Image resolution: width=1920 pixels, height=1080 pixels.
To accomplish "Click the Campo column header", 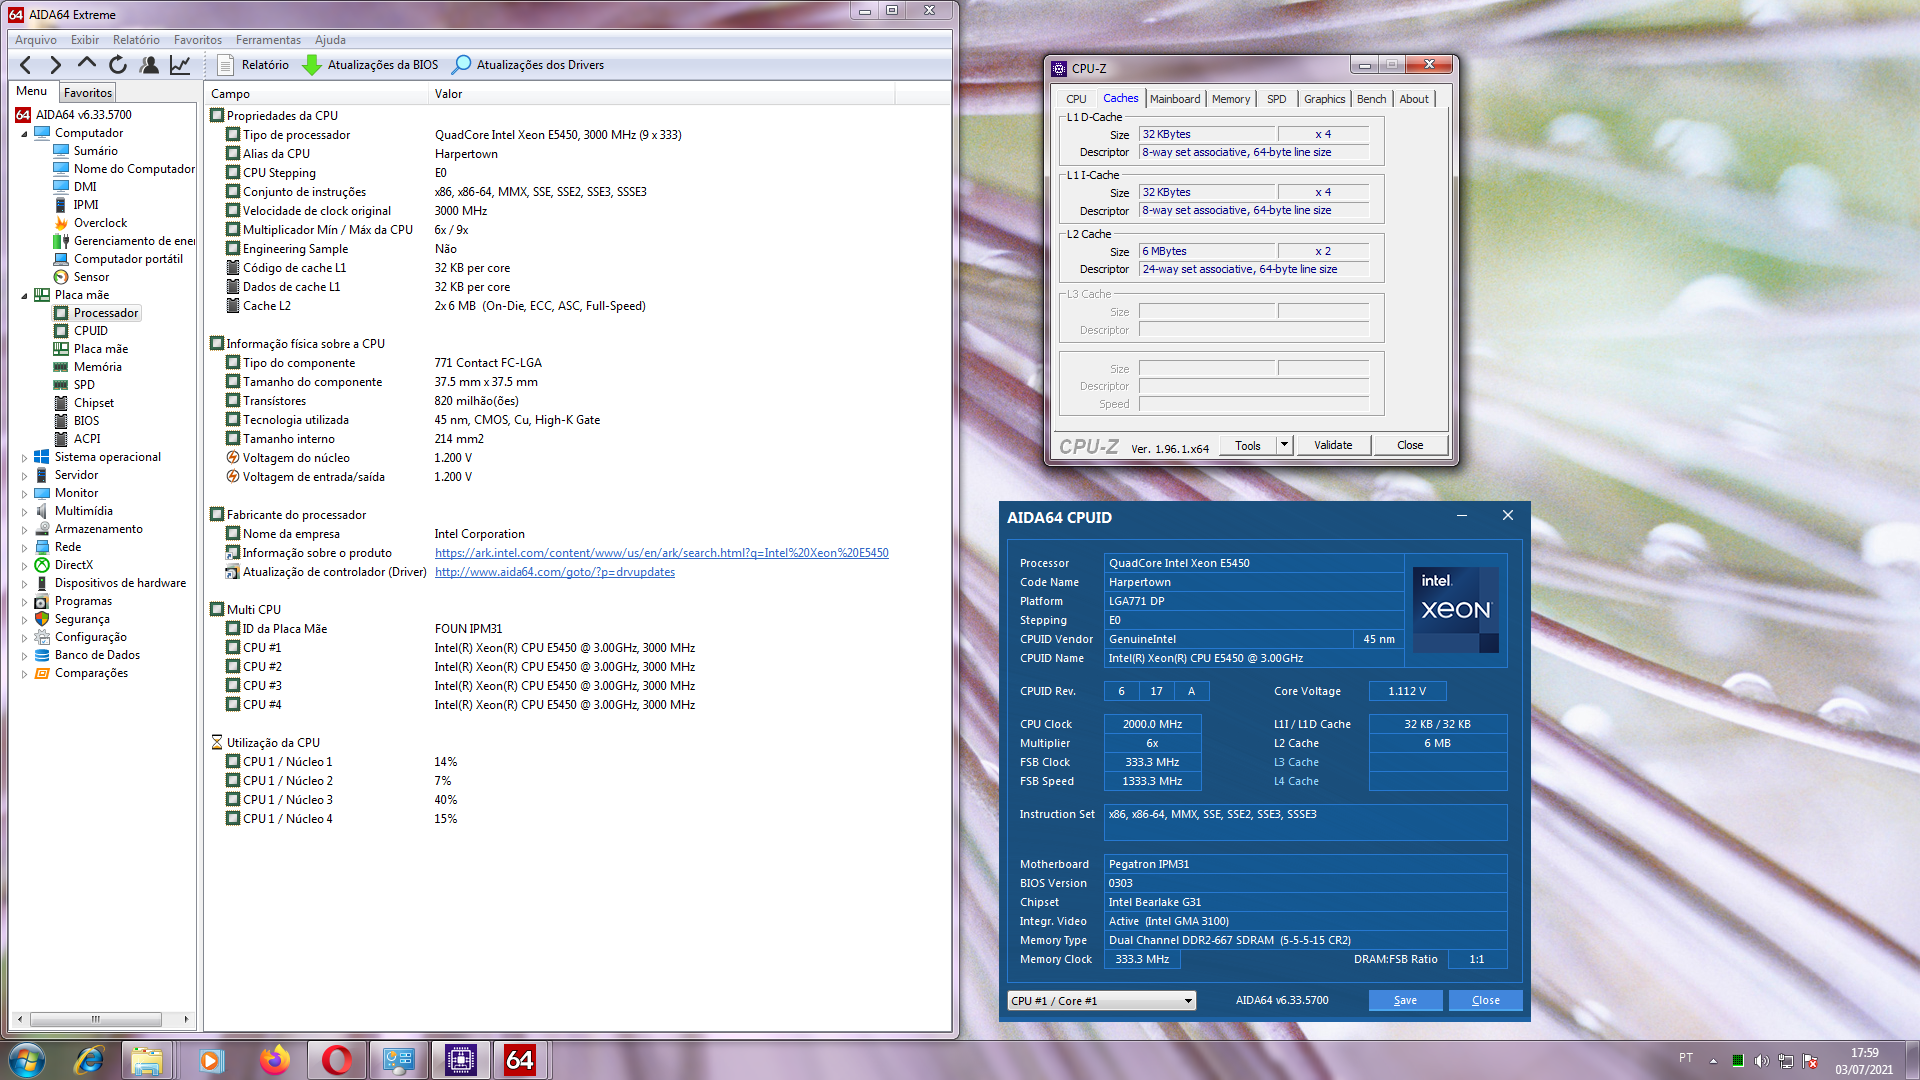I will [317, 94].
